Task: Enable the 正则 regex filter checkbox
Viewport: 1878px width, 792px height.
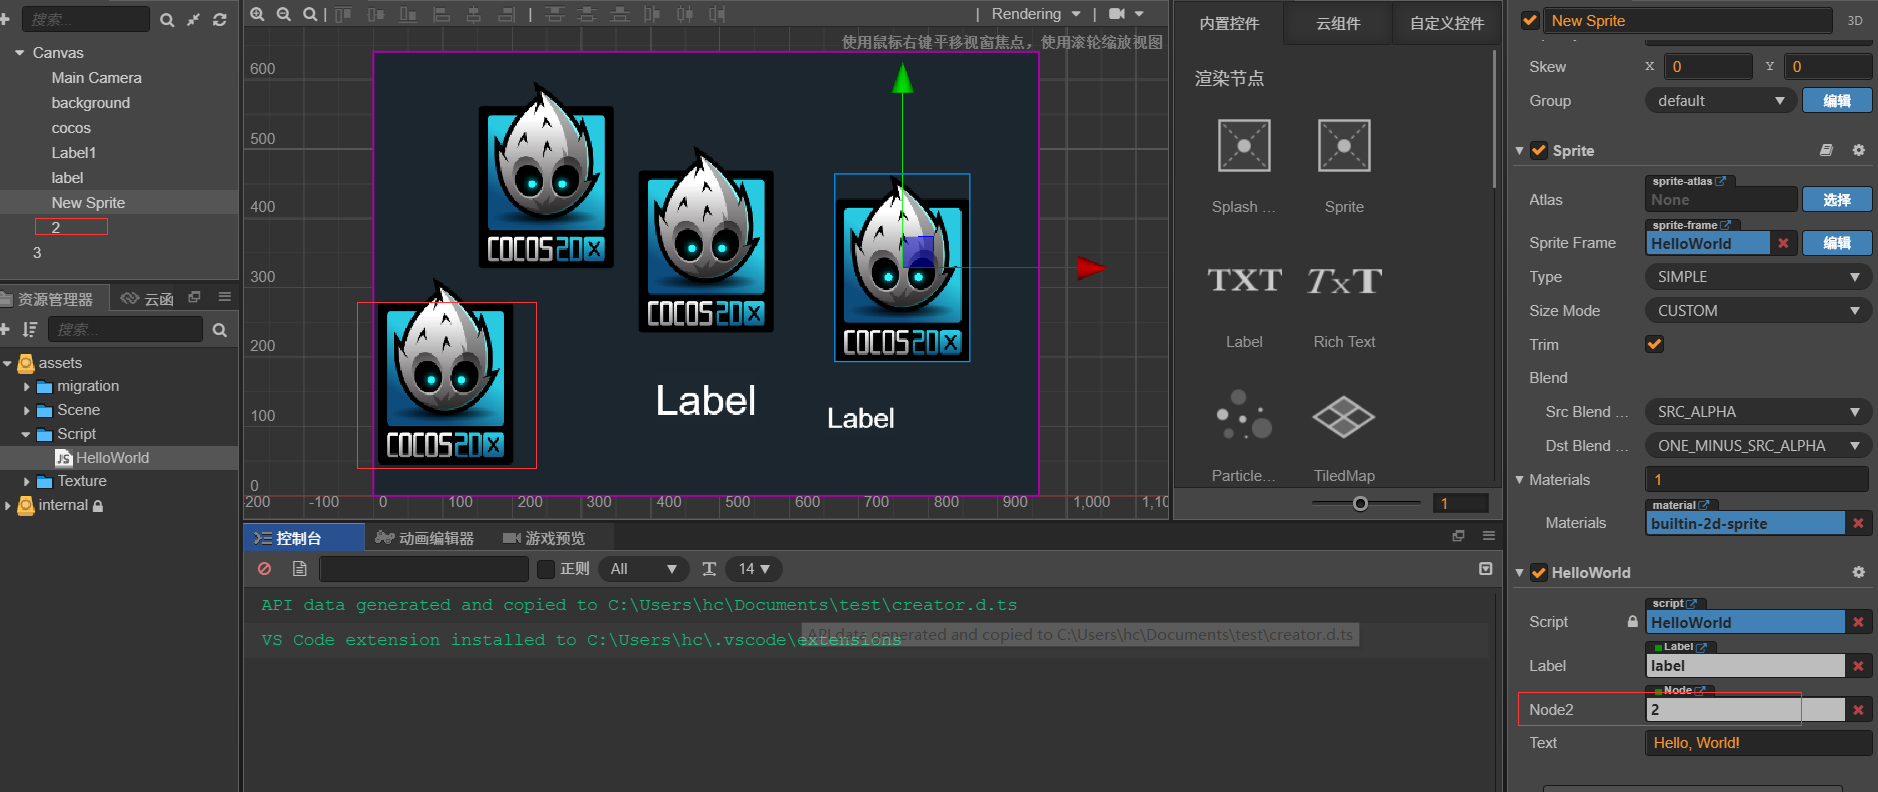Action: [x=546, y=569]
